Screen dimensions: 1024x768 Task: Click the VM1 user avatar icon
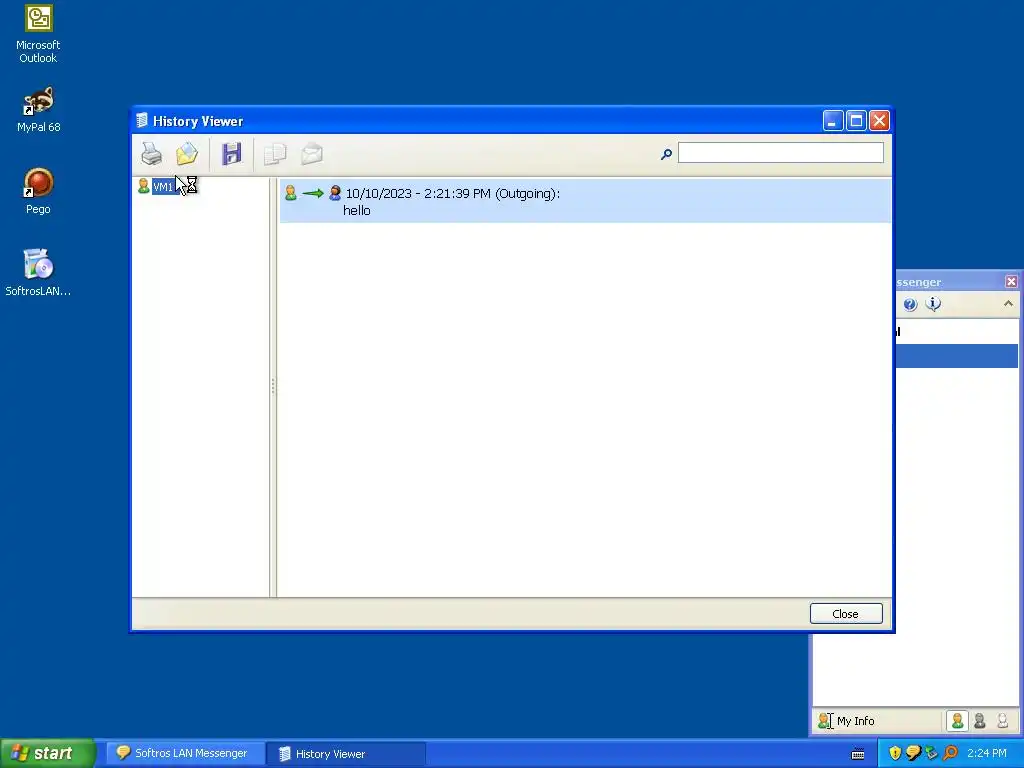click(x=144, y=186)
